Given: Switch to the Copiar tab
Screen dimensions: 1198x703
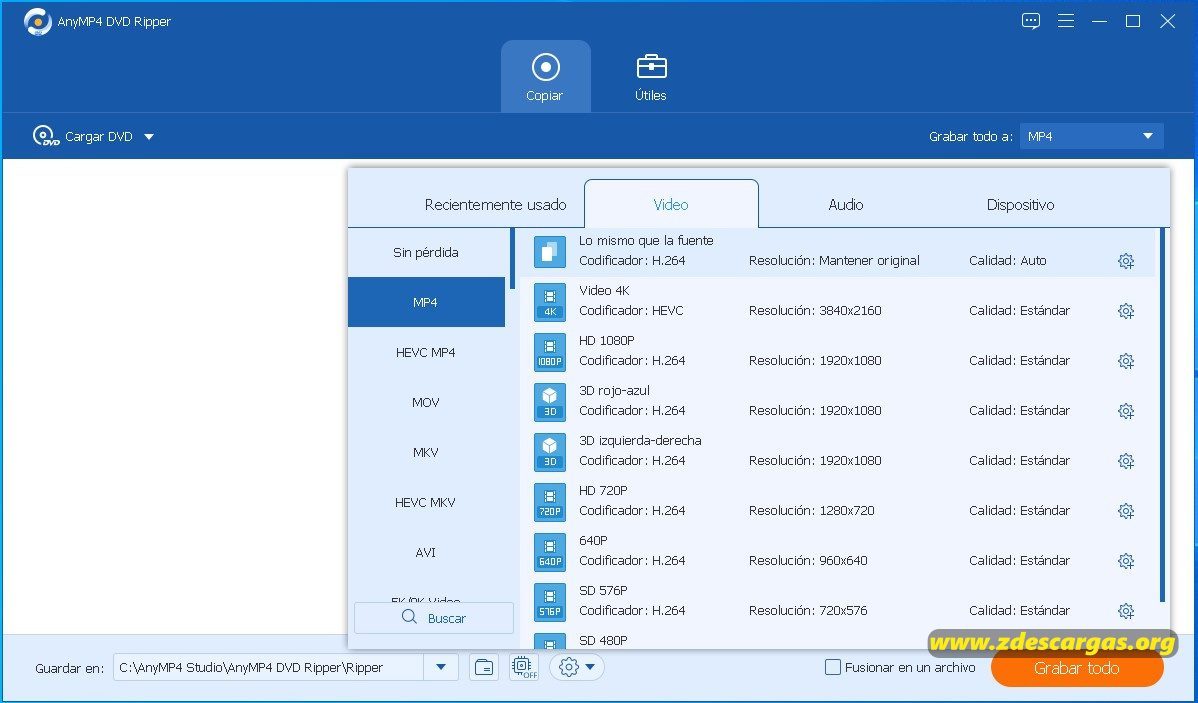Looking at the screenshot, I should pos(545,76).
